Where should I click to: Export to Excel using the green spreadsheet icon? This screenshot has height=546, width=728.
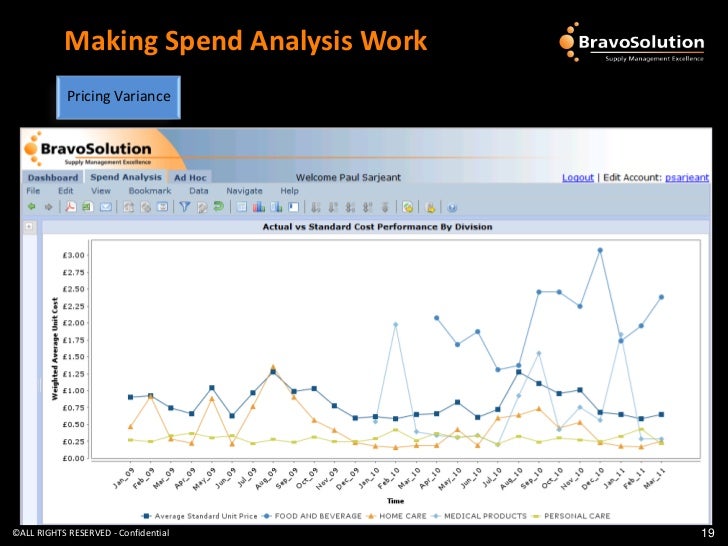(x=87, y=207)
